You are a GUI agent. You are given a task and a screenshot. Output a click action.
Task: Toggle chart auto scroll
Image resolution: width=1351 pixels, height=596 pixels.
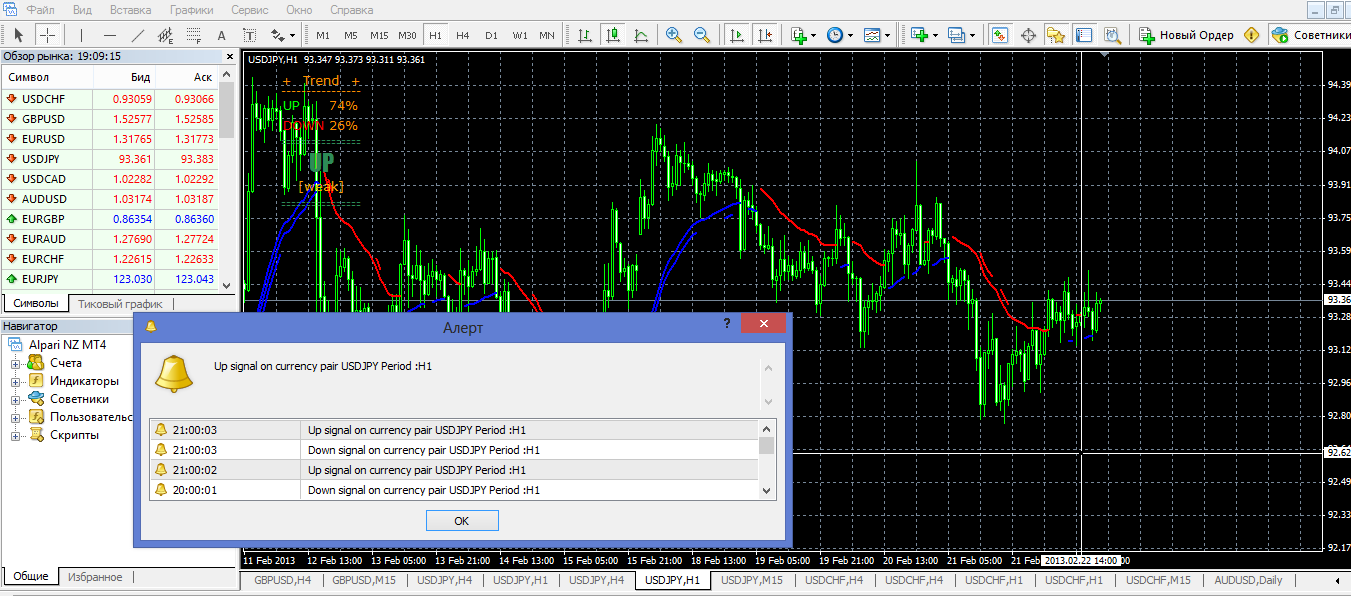pyautogui.click(x=737, y=35)
